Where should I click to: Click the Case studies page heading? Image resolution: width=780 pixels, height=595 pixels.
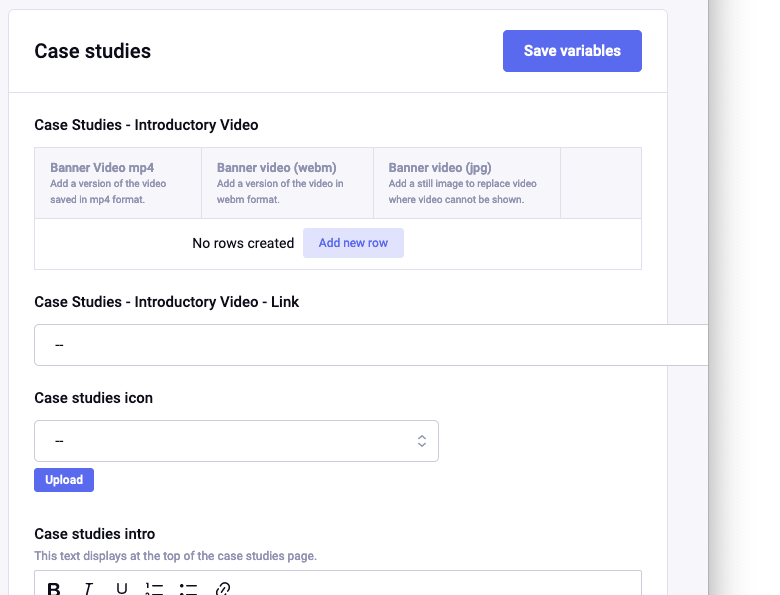pyautogui.click(x=93, y=51)
